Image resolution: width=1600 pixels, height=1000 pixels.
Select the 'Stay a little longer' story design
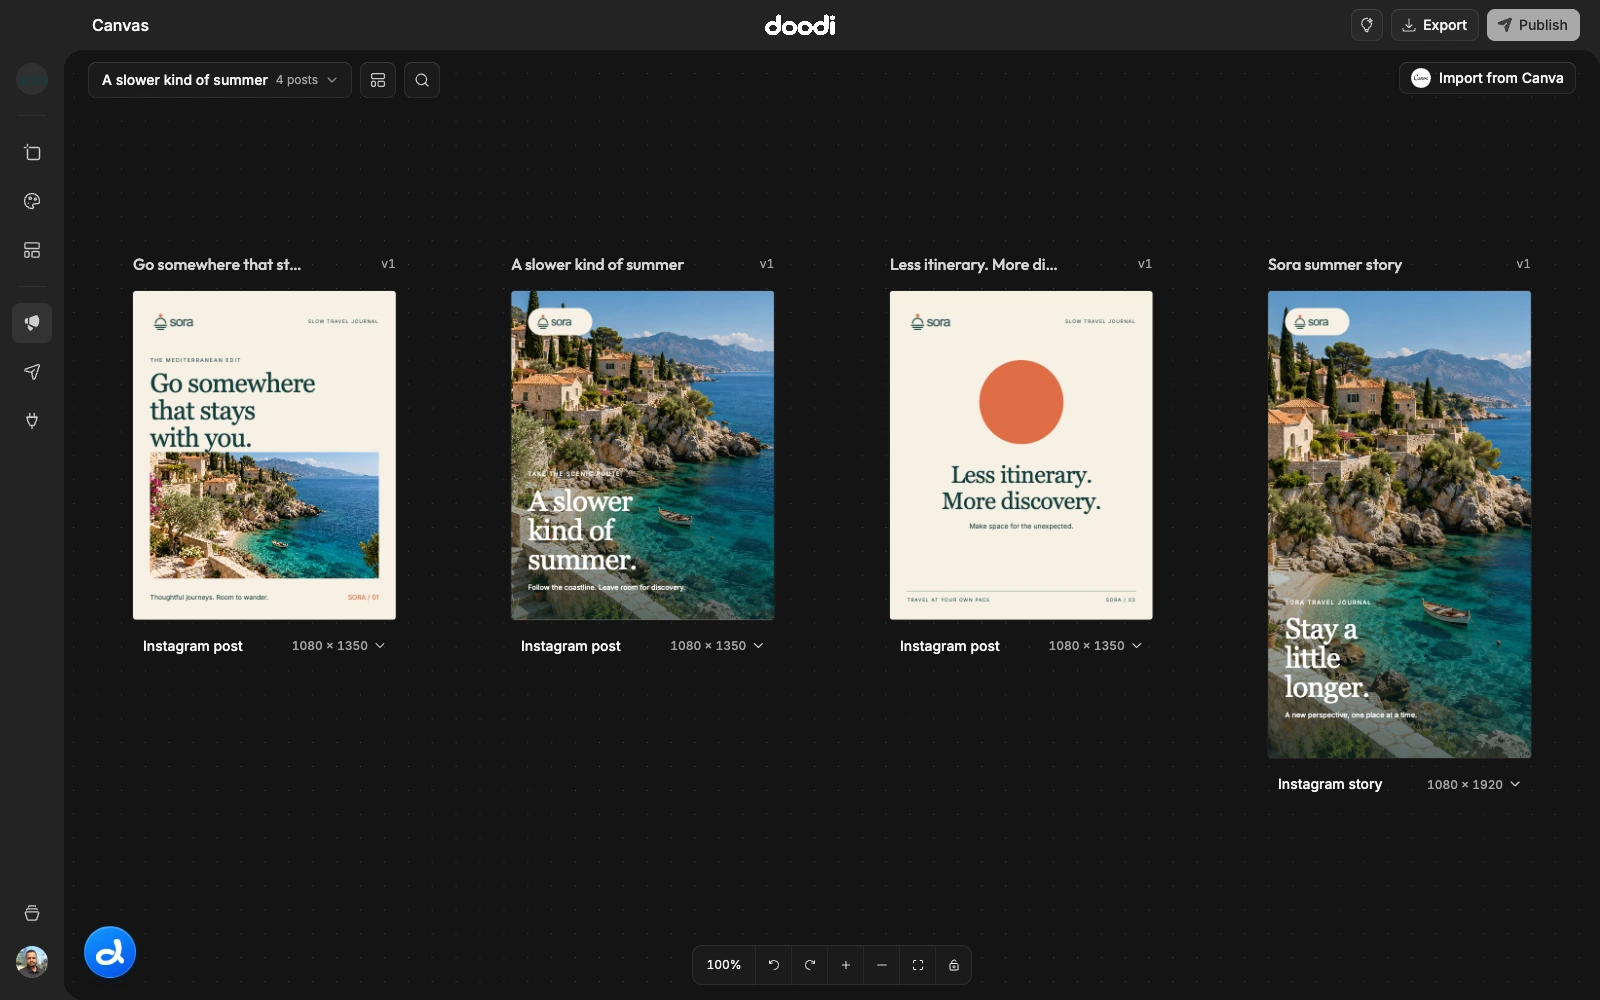1399,524
